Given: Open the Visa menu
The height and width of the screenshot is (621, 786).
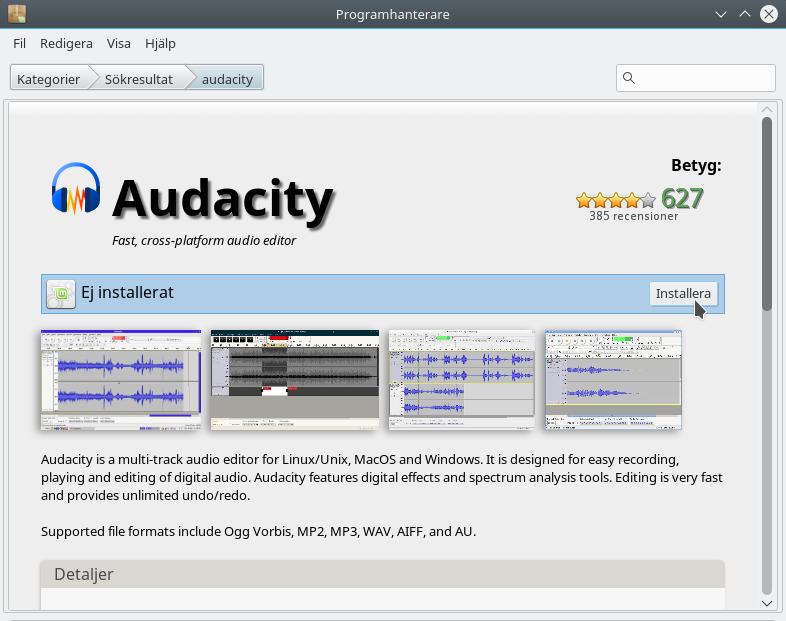Looking at the screenshot, I should pyautogui.click(x=118, y=44).
